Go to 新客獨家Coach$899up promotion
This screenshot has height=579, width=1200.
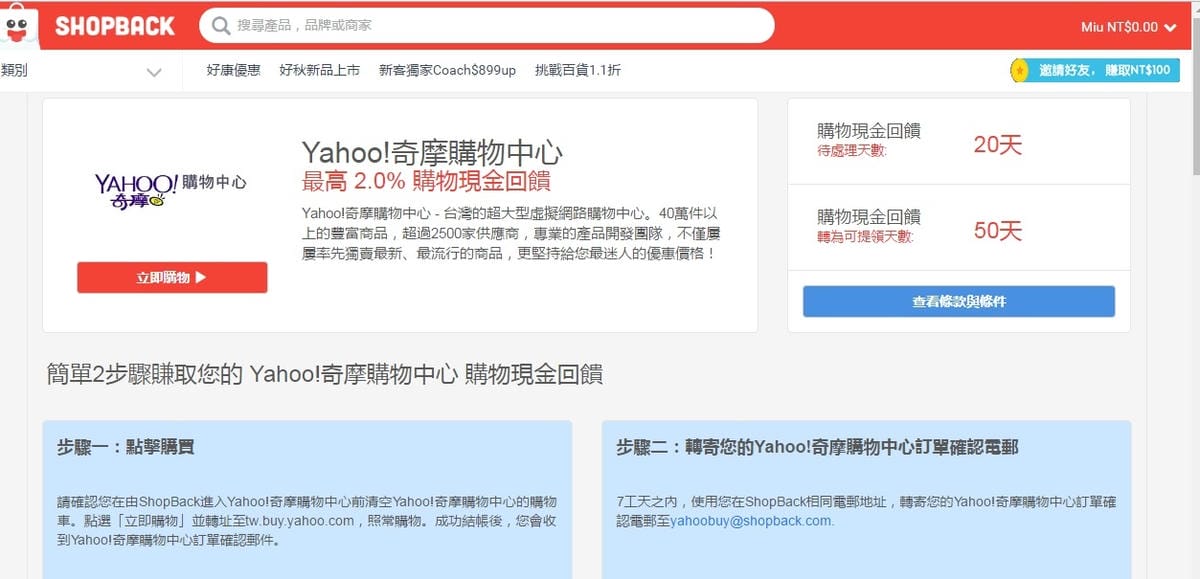[447, 70]
